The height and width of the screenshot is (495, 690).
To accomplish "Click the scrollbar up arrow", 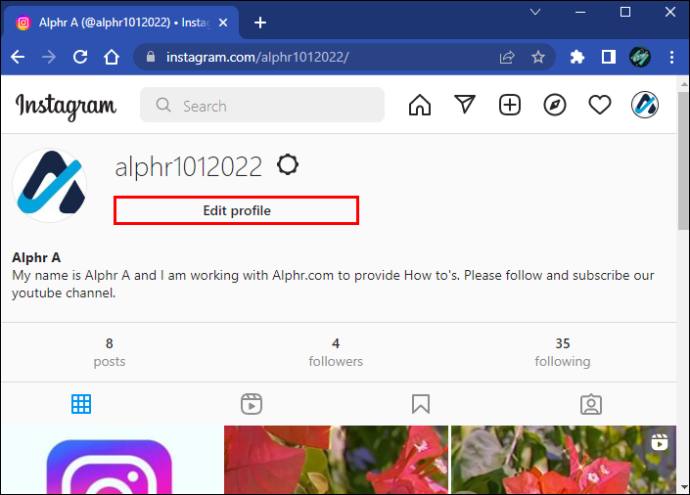I will coord(684,83).
